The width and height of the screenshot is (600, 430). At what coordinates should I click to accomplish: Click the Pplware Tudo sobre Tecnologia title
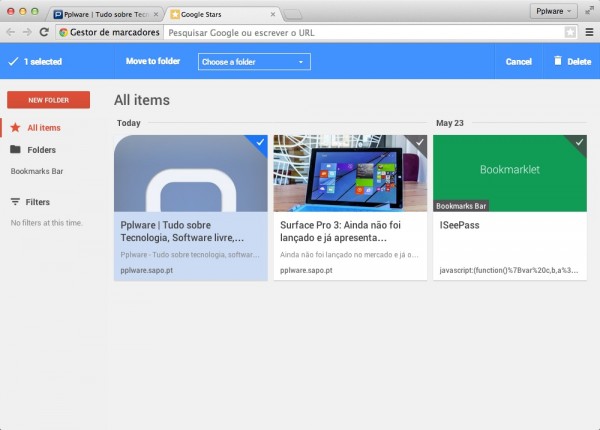click(182, 231)
